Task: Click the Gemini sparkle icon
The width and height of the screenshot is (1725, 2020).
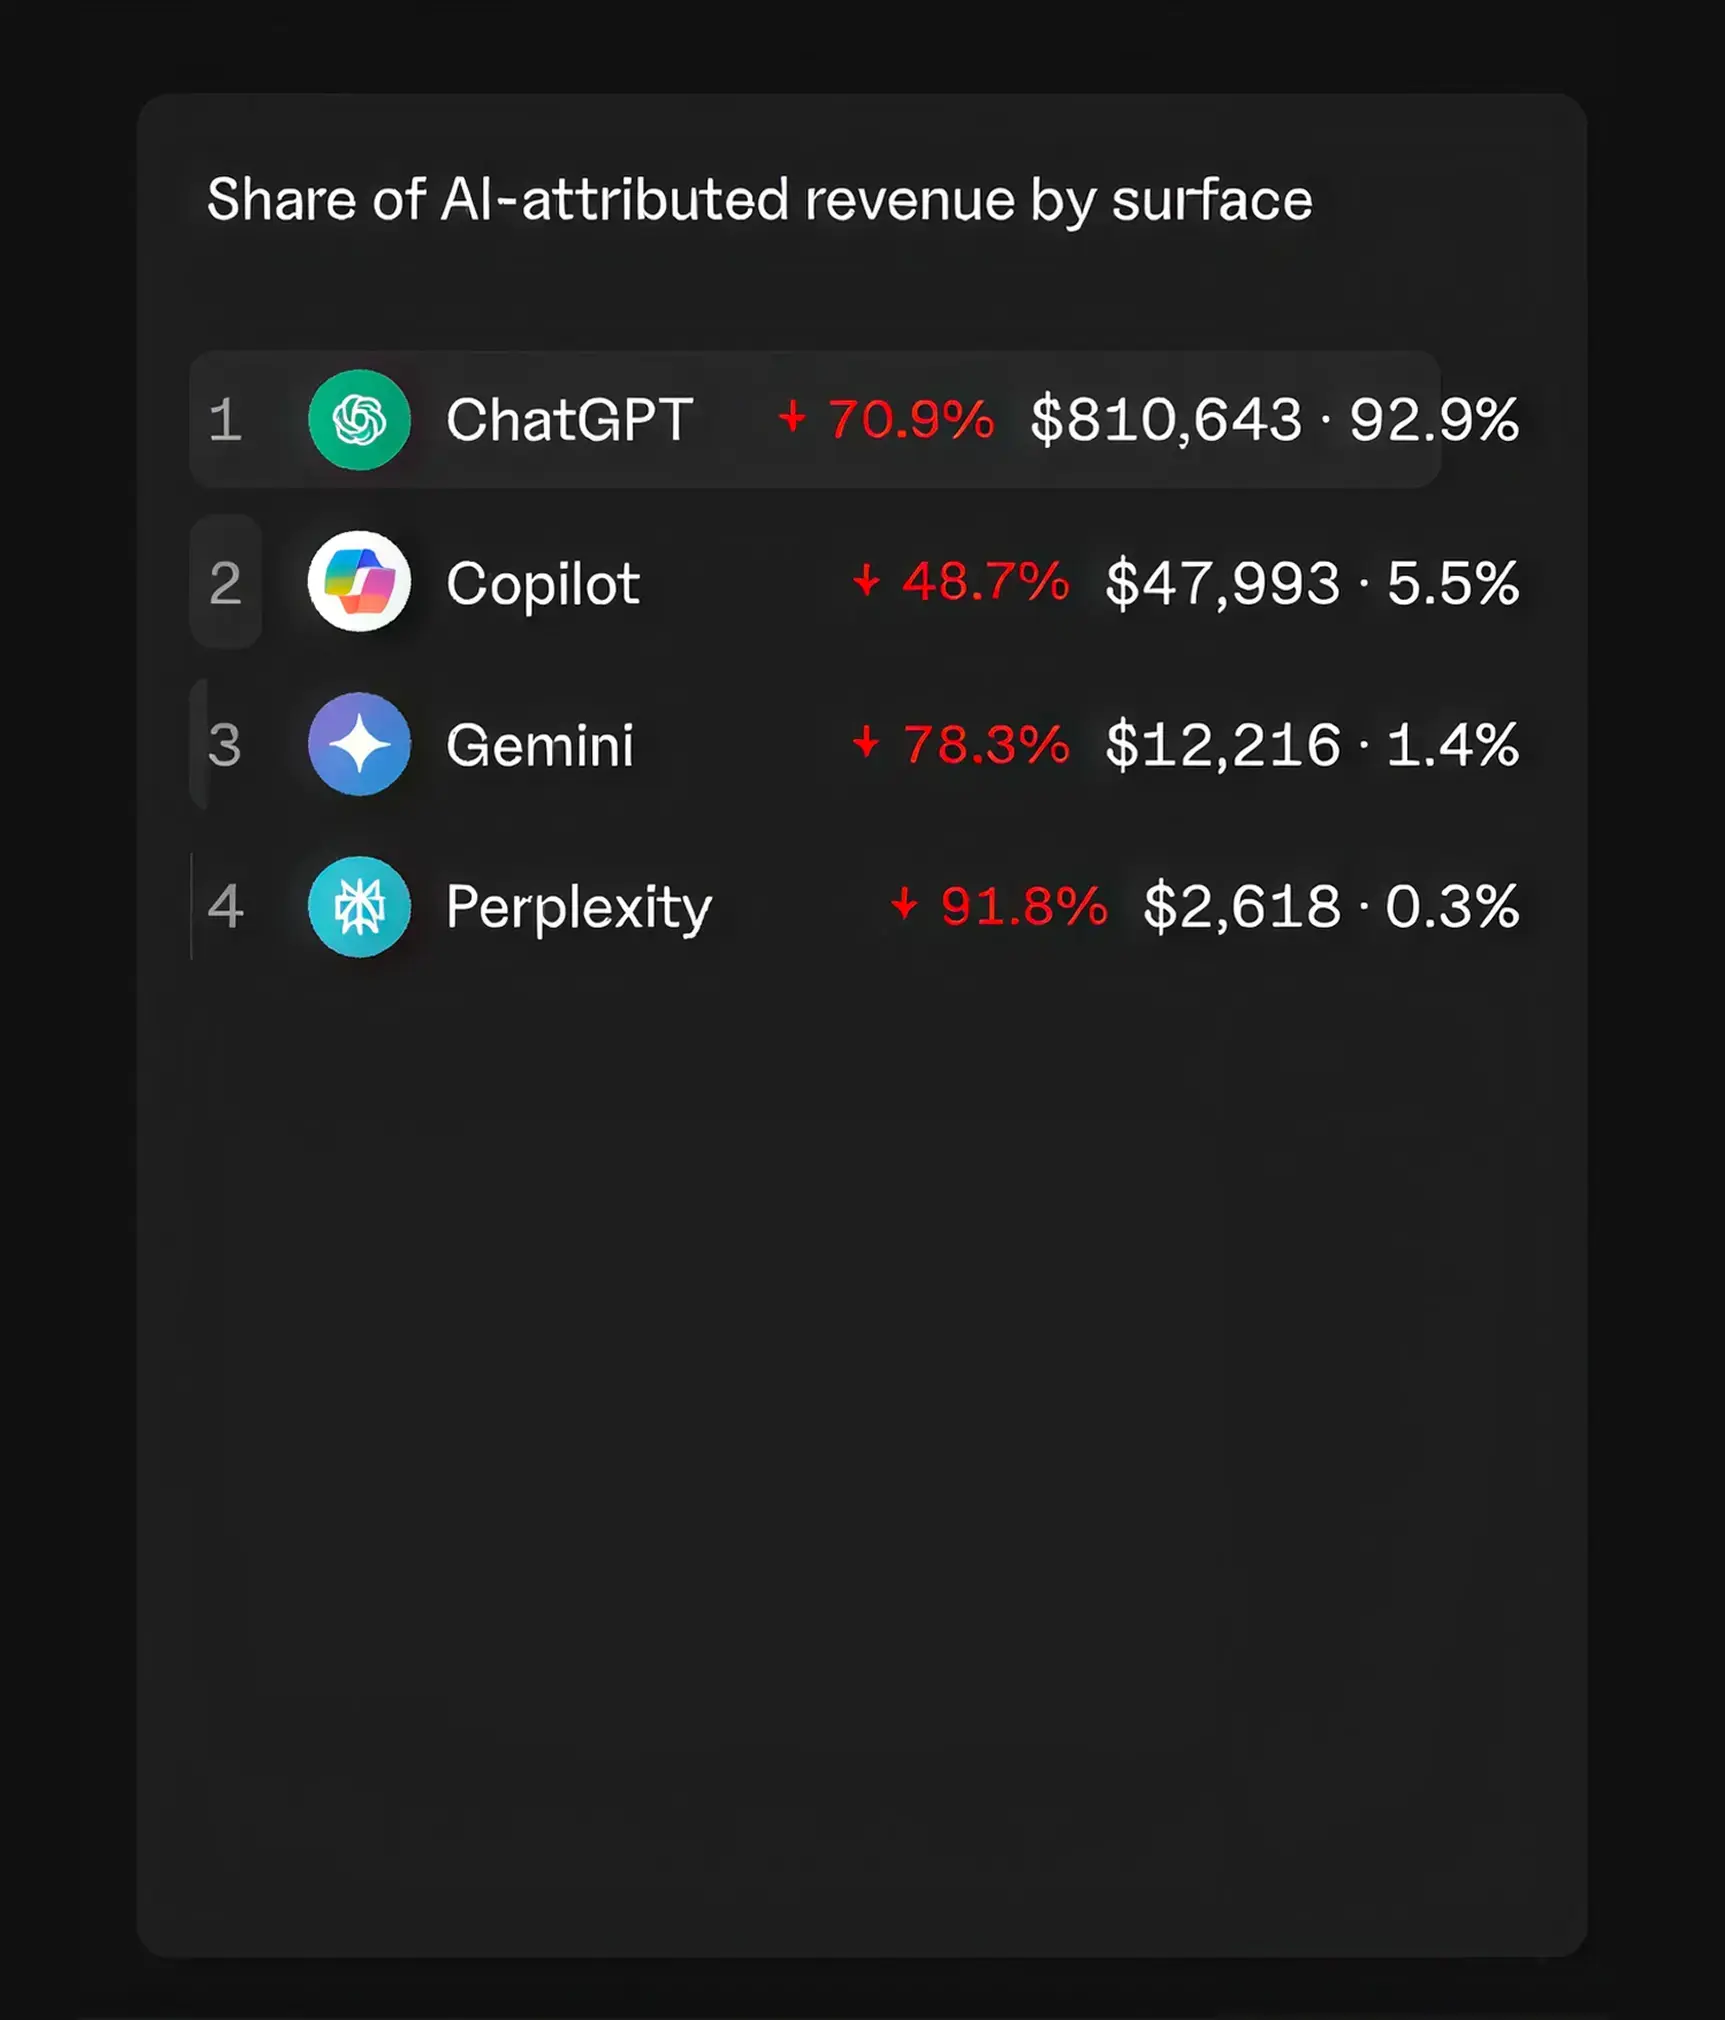Action: coord(359,744)
